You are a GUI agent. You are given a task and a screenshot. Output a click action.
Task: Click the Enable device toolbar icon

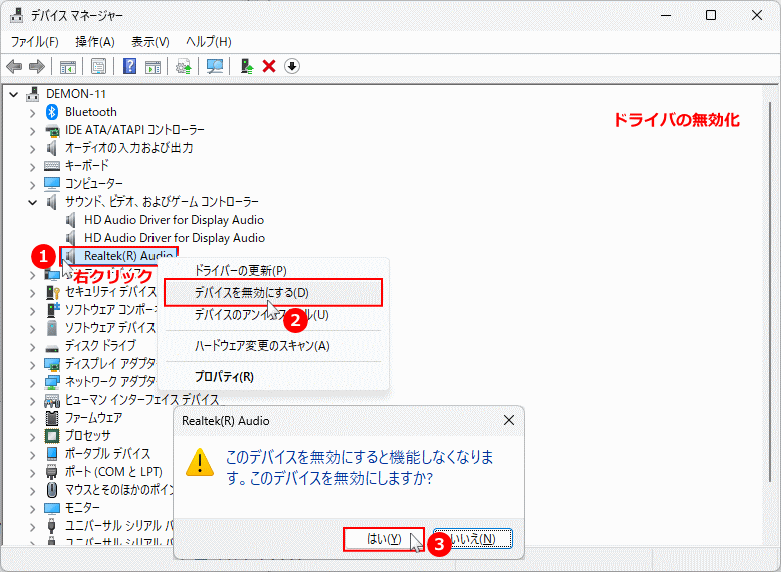(x=247, y=66)
